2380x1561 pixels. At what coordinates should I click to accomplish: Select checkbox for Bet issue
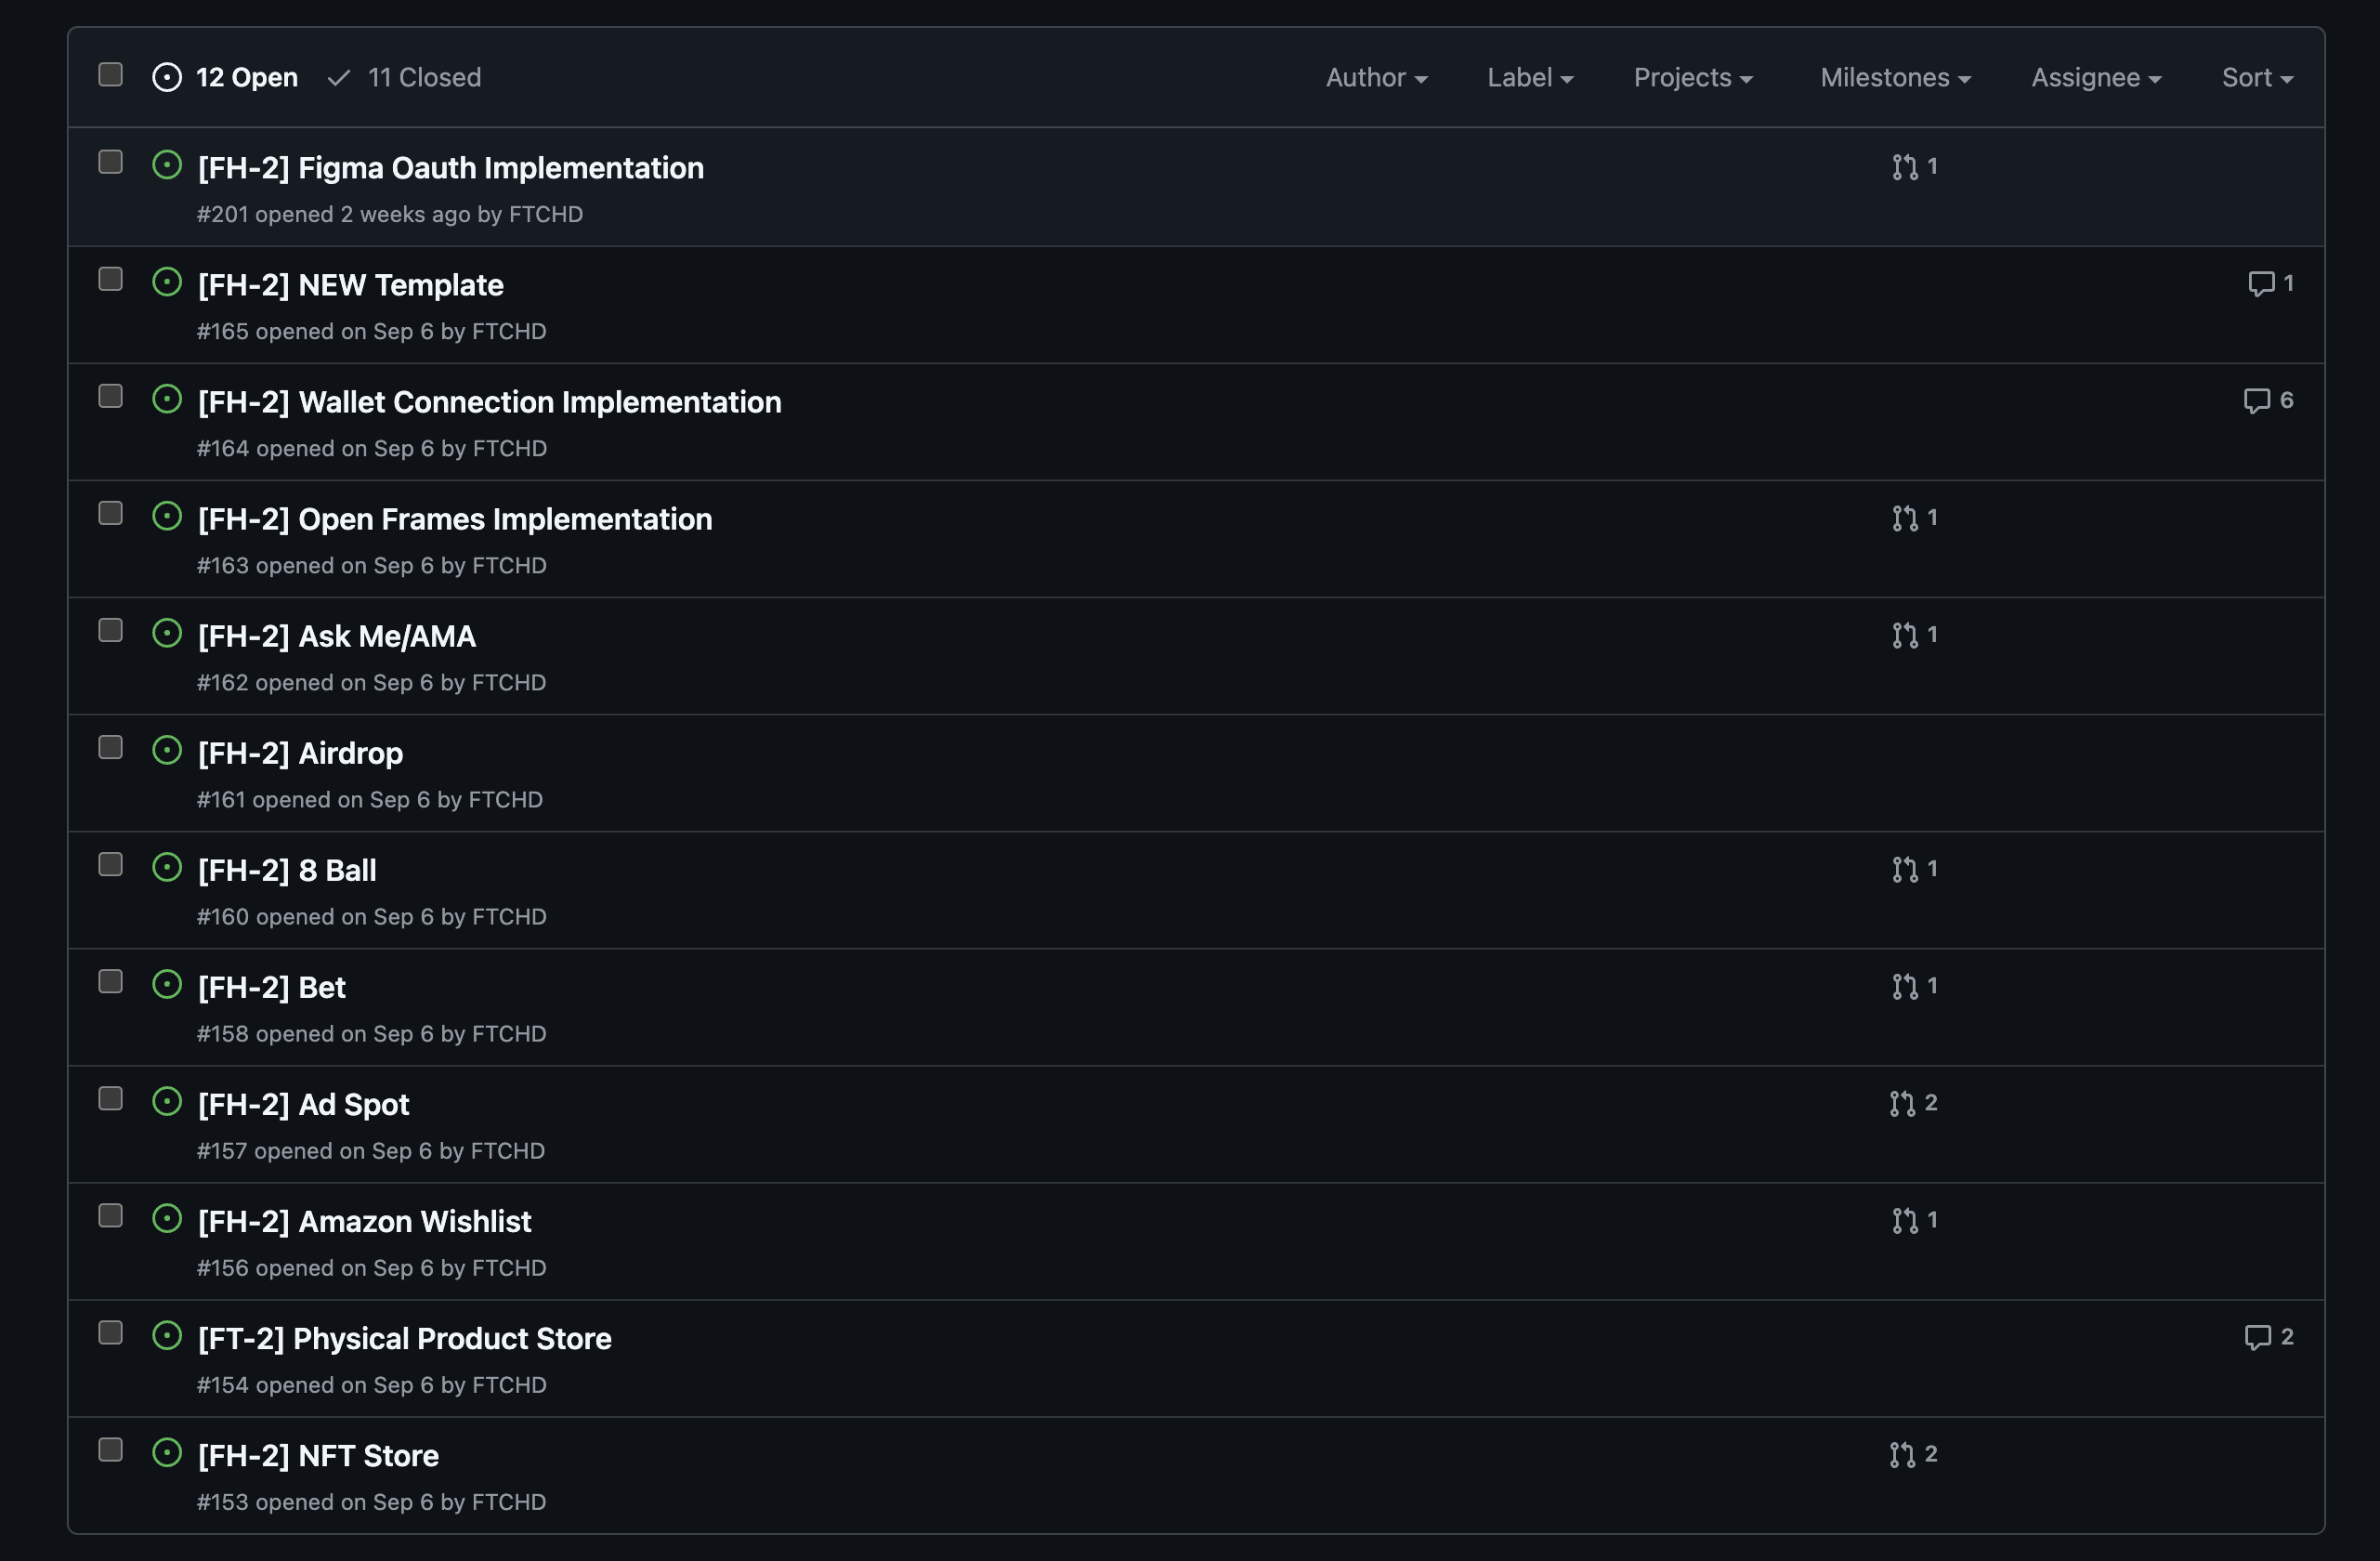[x=111, y=981]
